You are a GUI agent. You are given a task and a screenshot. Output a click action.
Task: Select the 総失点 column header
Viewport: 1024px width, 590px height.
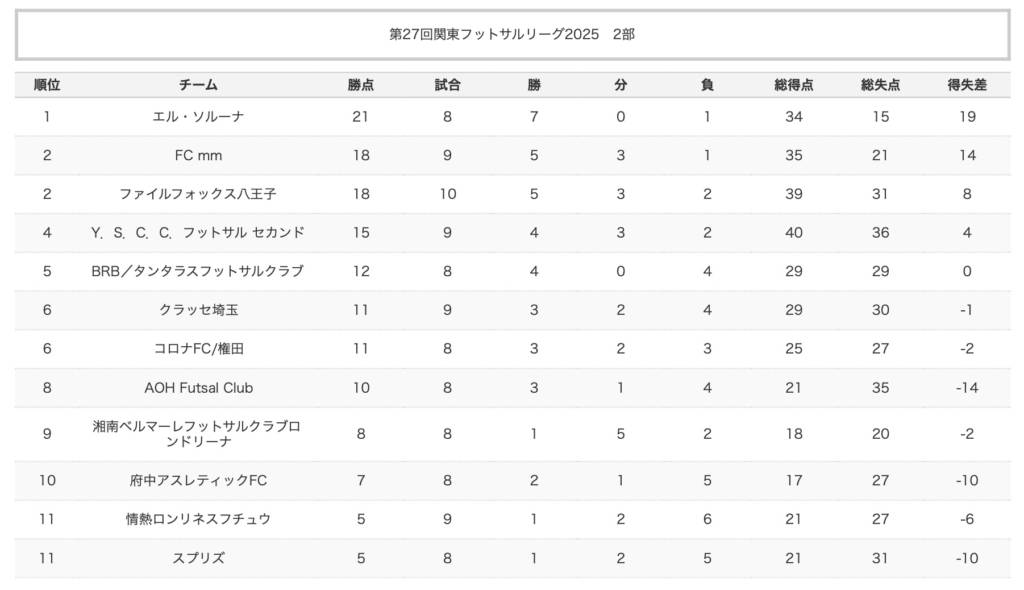pyautogui.click(x=880, y=85)
